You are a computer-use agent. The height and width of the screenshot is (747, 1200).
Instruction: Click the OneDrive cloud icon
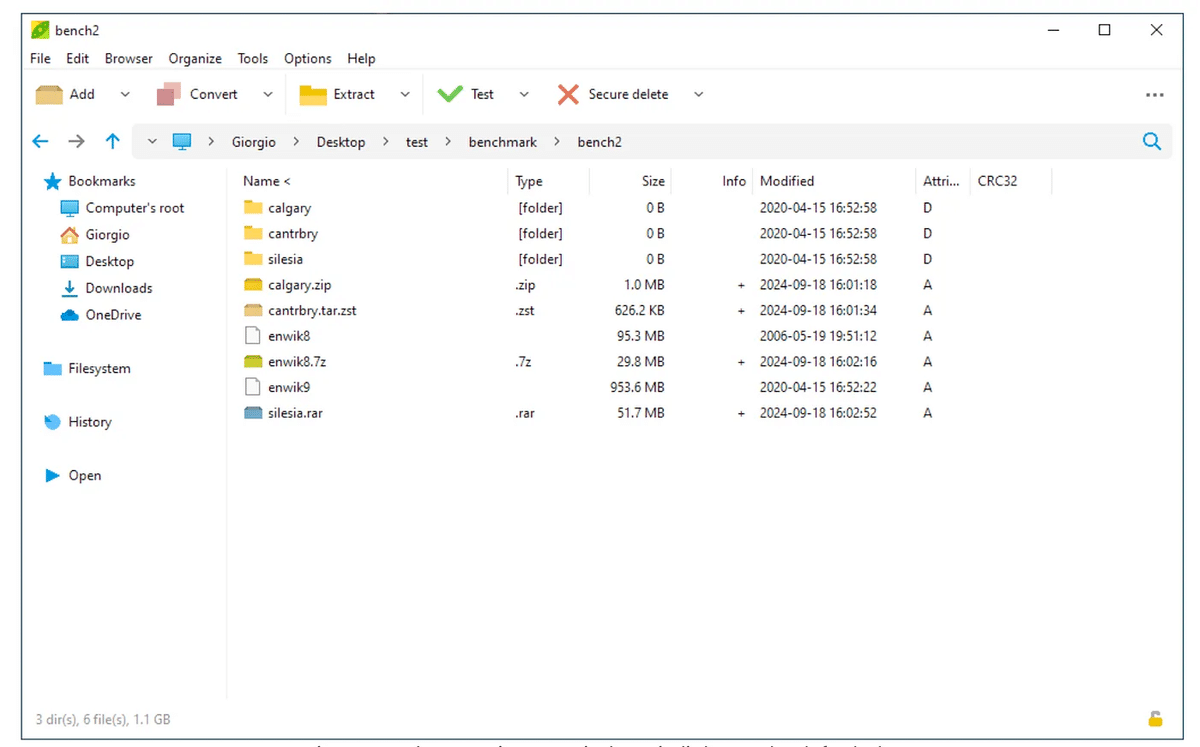tap(69, 315)
